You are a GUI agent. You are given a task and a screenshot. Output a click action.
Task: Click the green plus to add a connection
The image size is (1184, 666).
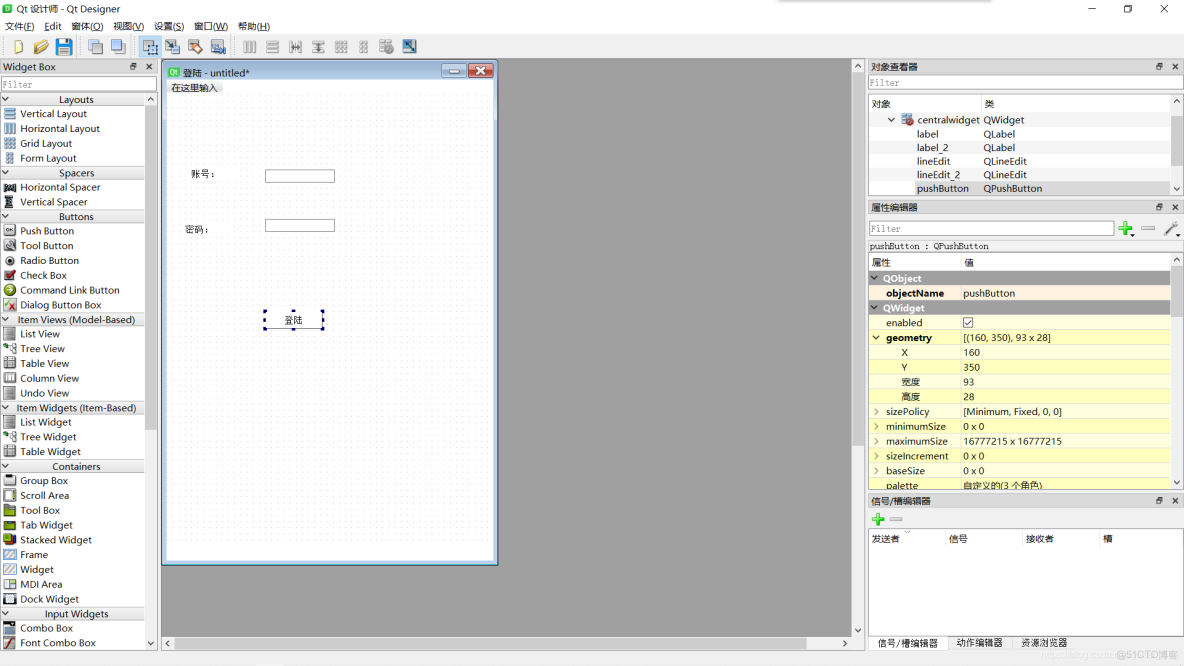pyautogui.click(x=877, y=518)
